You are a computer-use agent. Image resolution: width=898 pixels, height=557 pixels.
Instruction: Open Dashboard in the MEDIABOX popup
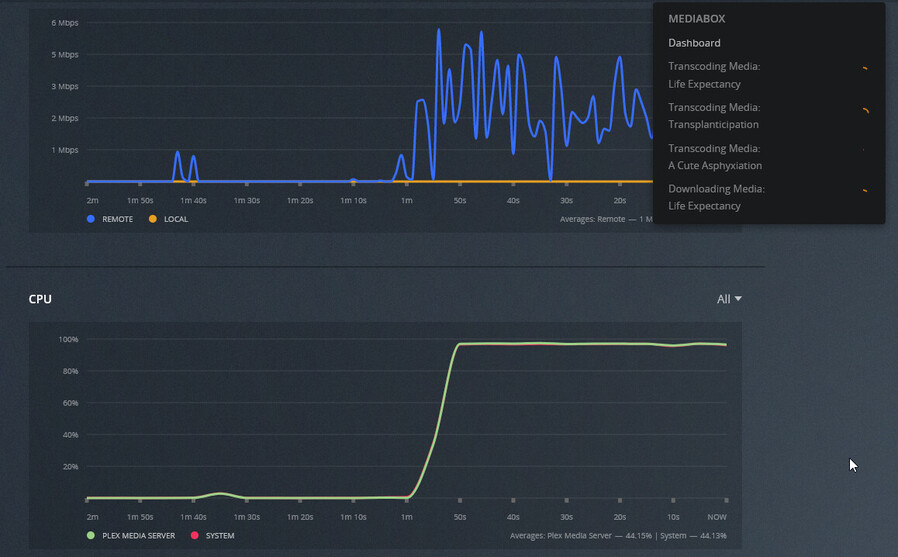pyautogui.click(x=694, y=43)
